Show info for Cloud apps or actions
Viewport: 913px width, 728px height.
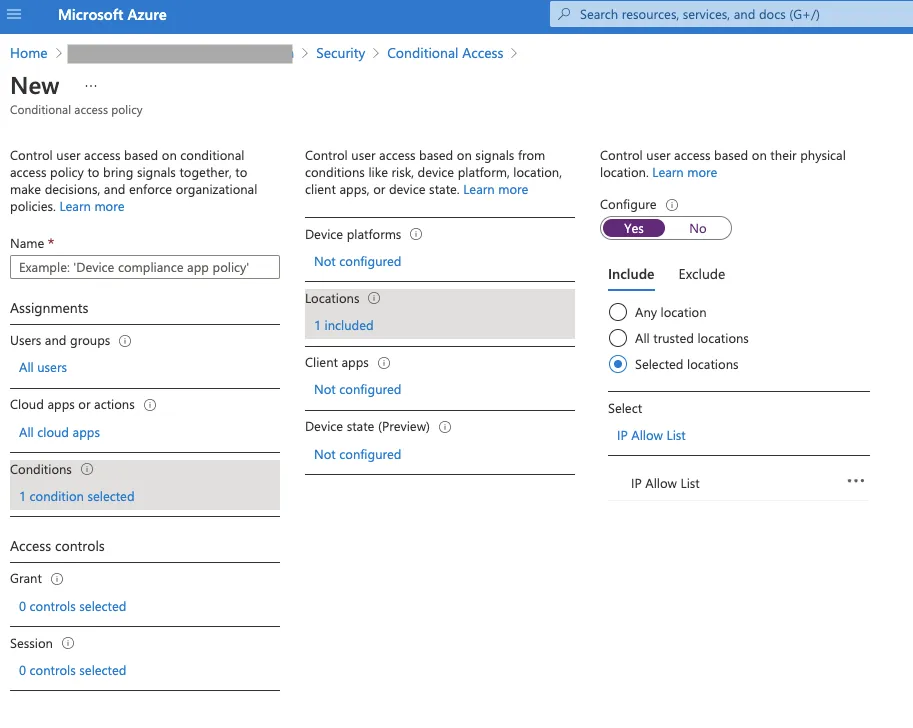(150, 405)
